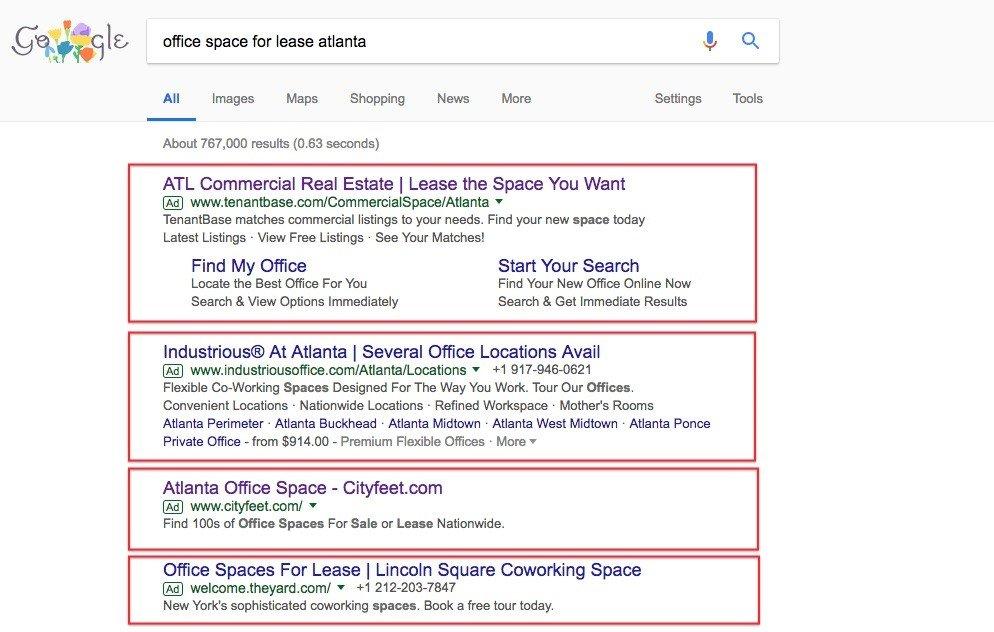Click the Start Your Search sitelink

pos(568,266)
